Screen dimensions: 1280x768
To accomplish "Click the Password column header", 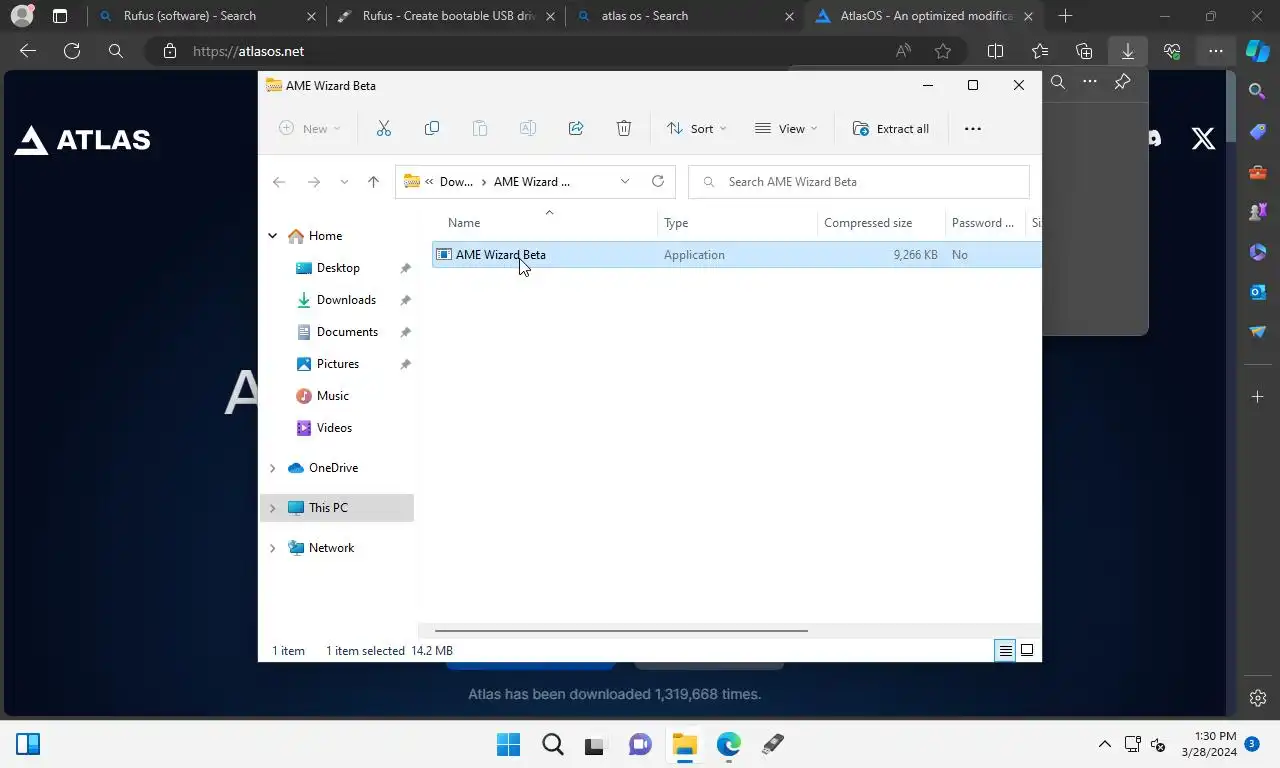I will tap(985, 223).
